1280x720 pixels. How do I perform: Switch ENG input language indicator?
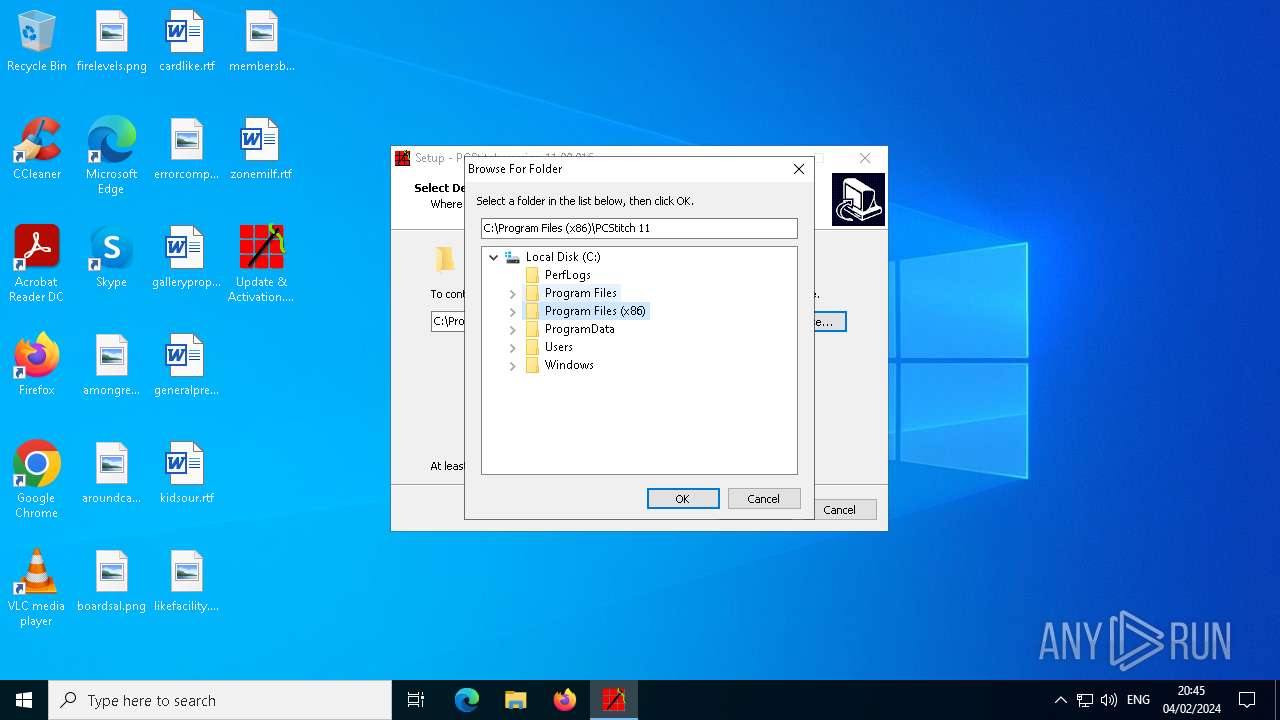pyautogui.click(x=1139, y=700)
